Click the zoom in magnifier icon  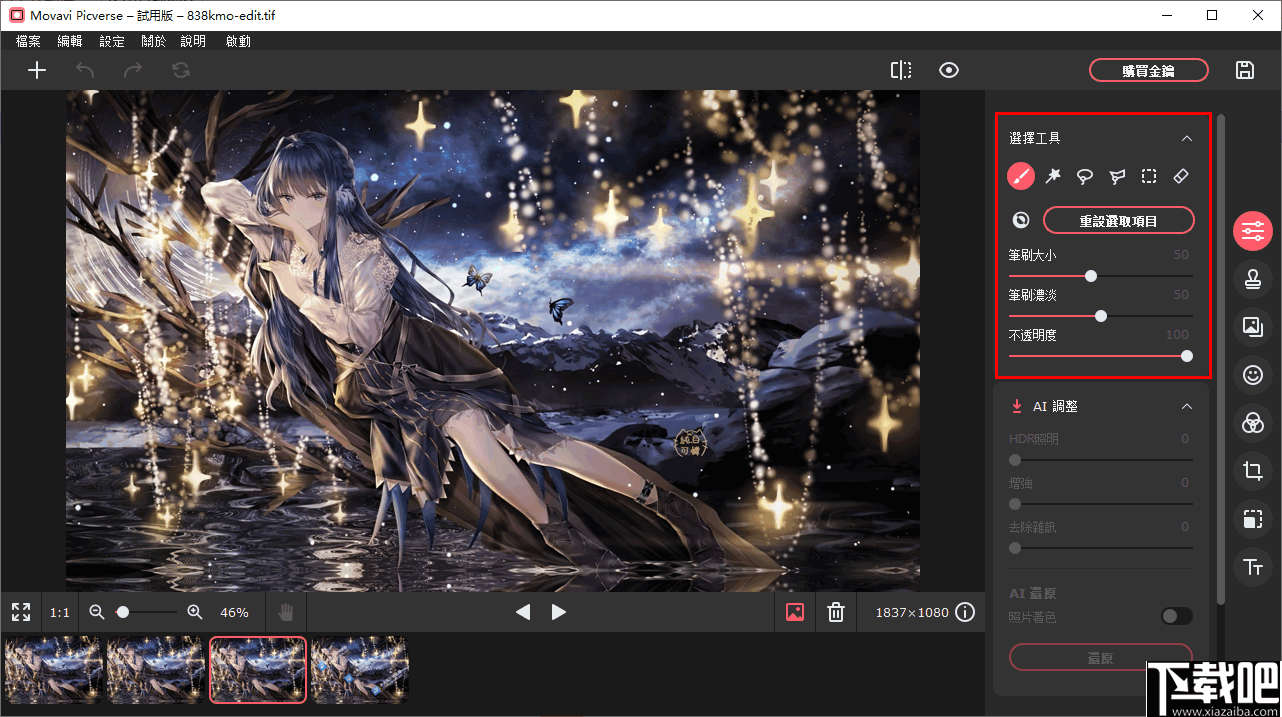tap(195, 612)
